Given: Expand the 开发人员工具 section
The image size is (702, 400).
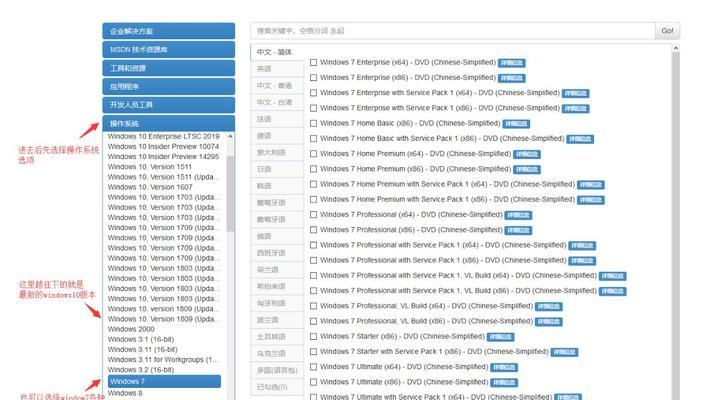Looking at the screenshot, I should point(168,105).
